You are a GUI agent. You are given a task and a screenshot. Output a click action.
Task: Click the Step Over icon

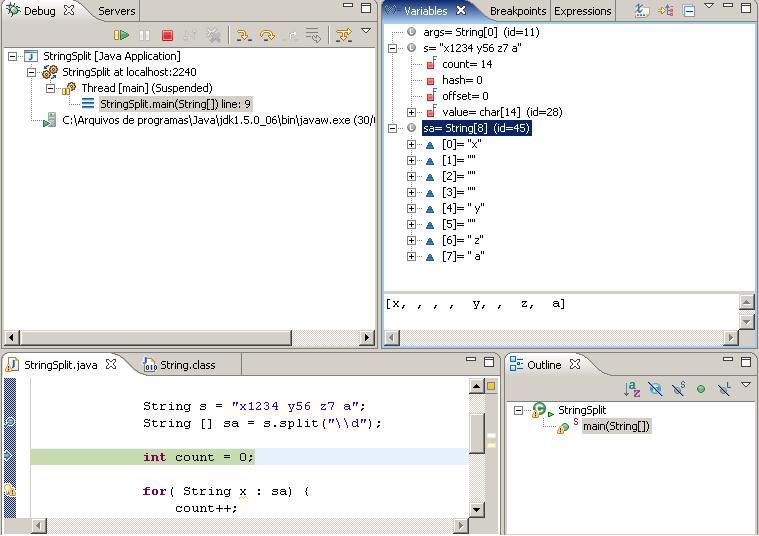267,35
